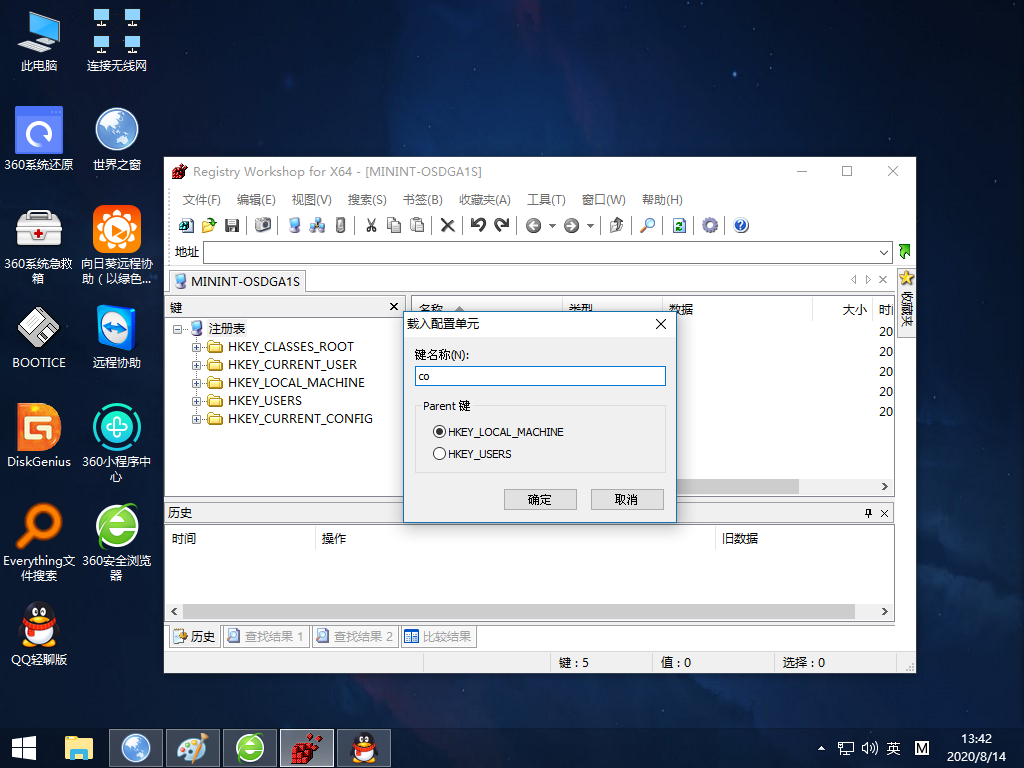Screen dimensions: 1024x768
Task: Click the gear options icon
Action: (x=710, y=226)
